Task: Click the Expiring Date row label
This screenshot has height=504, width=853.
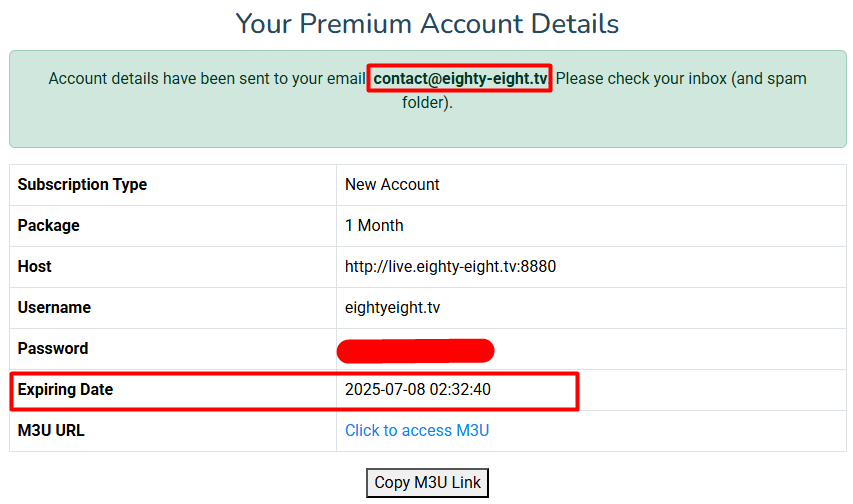Action: pos(65,390)
